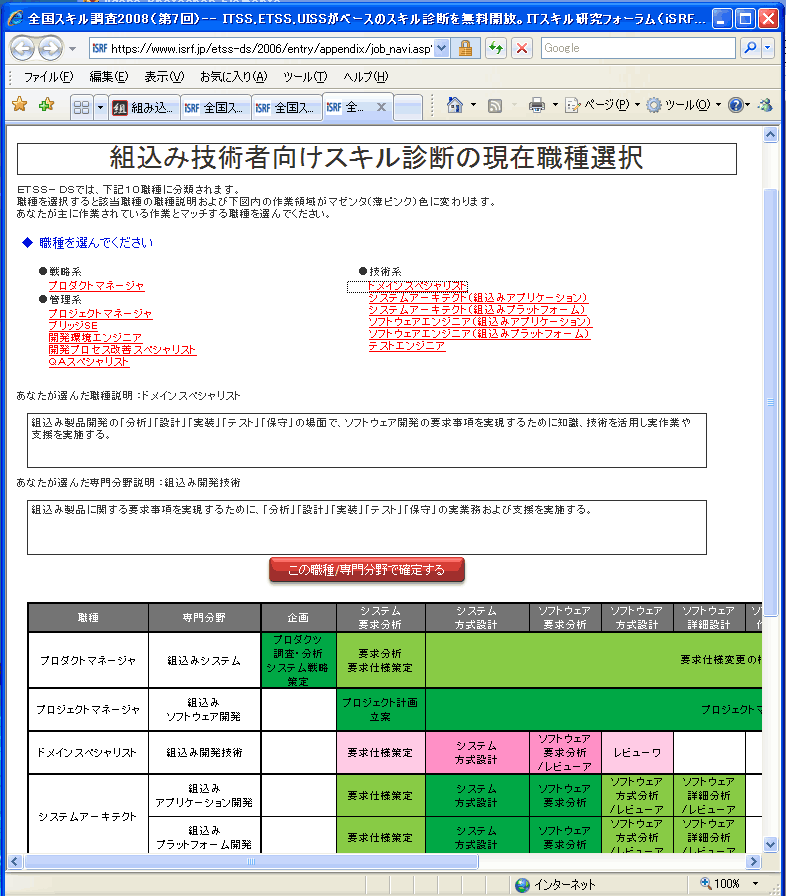Select the ドメインスペシャリスト job link
This screenshot has width=786, height=896.
[x=418, y=285]
